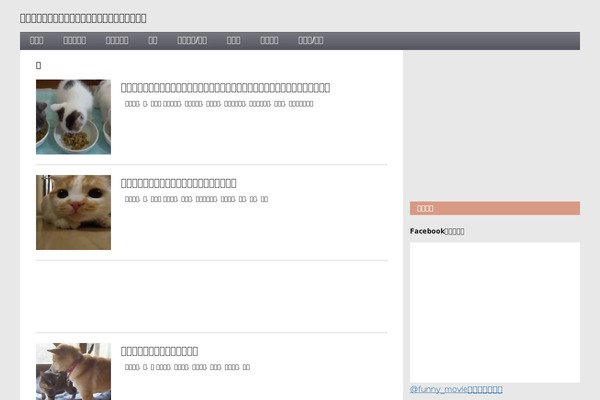Open headline beside the wide-eyed orange kitten

pos(178,183)
